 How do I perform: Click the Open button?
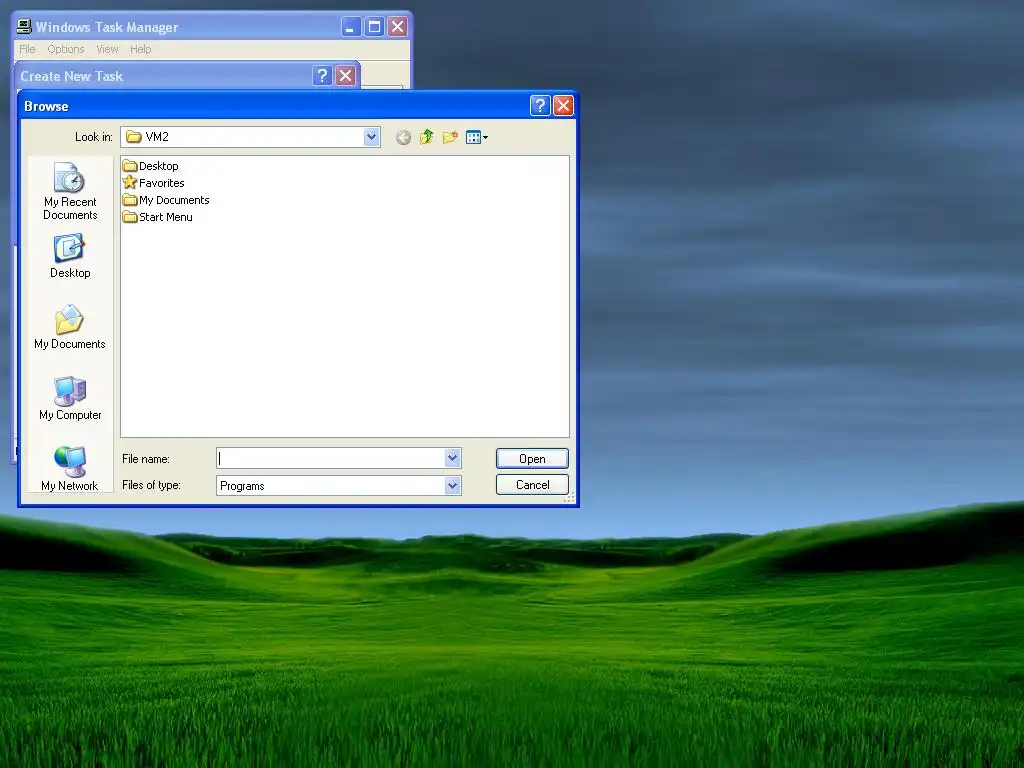click(532, 458)
